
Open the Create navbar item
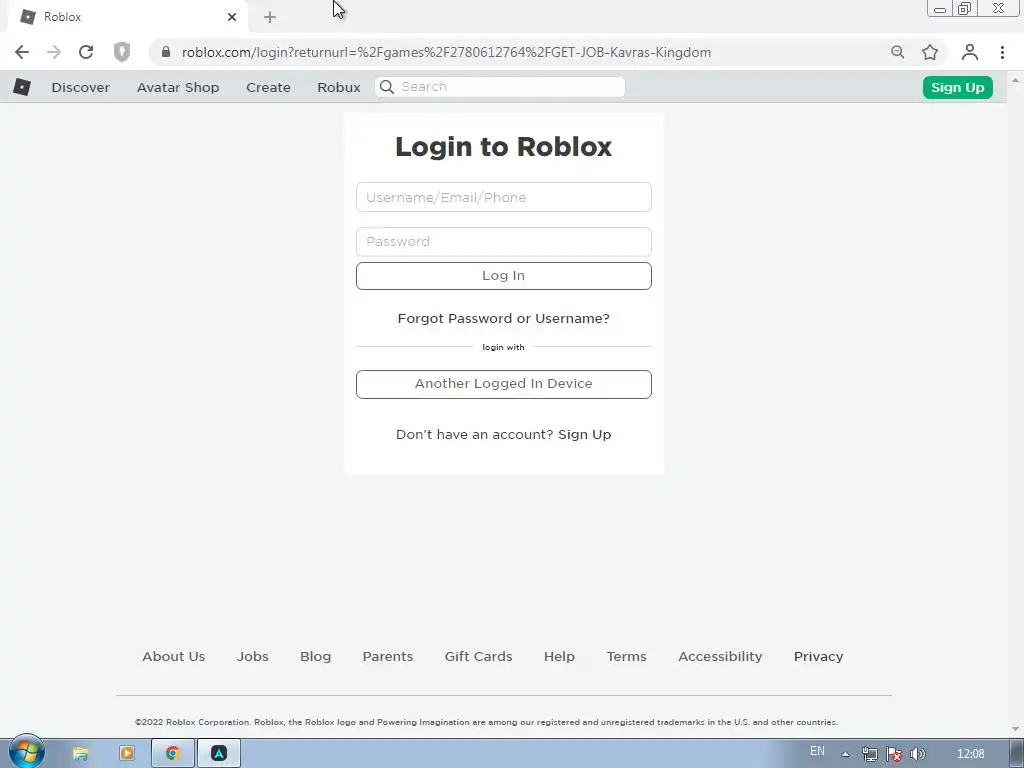tap(268, 88)
